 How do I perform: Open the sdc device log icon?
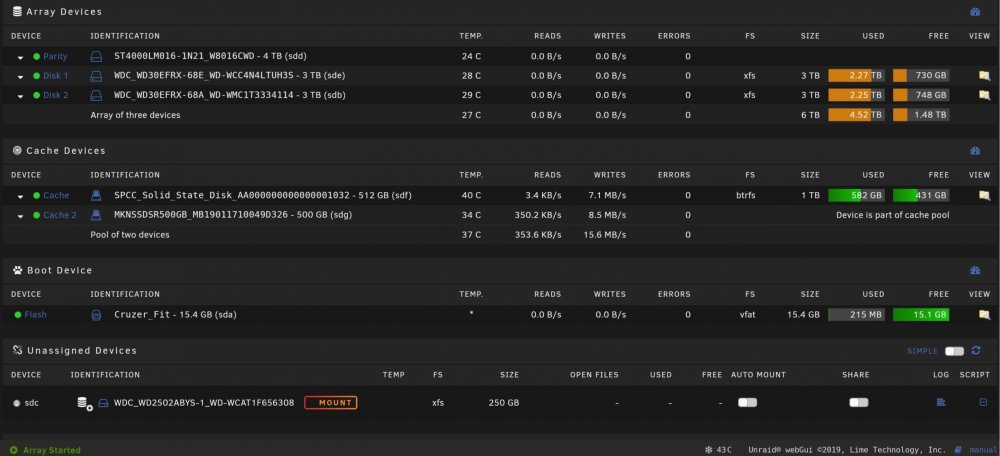[941, 402]
